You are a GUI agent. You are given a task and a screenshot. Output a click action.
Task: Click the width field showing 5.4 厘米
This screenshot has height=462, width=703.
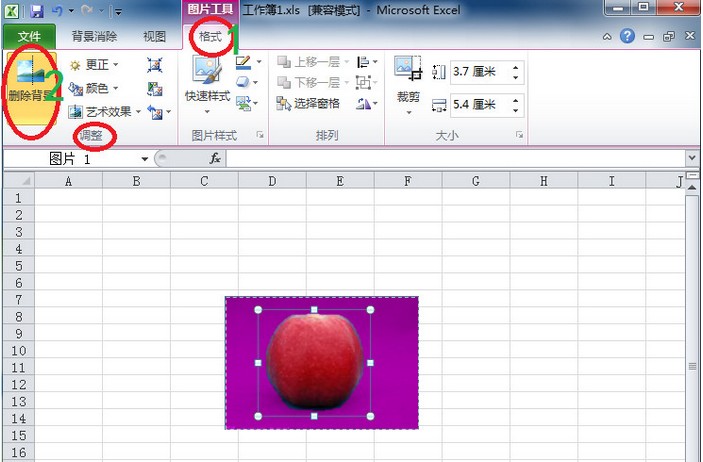479,105
